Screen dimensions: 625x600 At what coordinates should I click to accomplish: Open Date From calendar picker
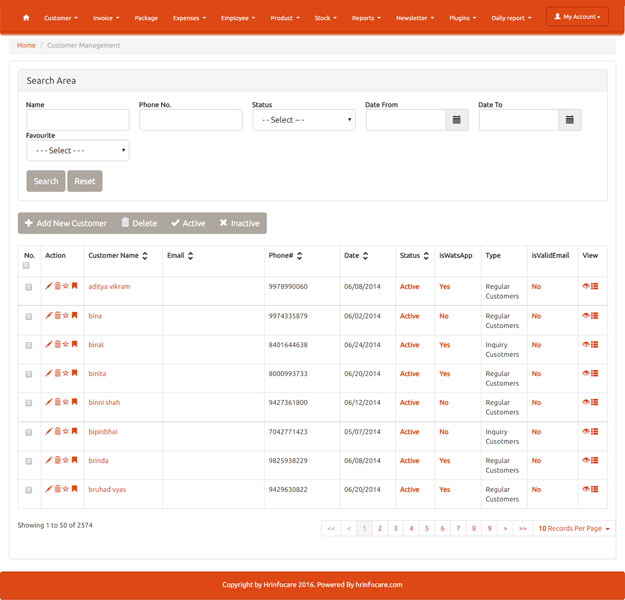point(457,120)
